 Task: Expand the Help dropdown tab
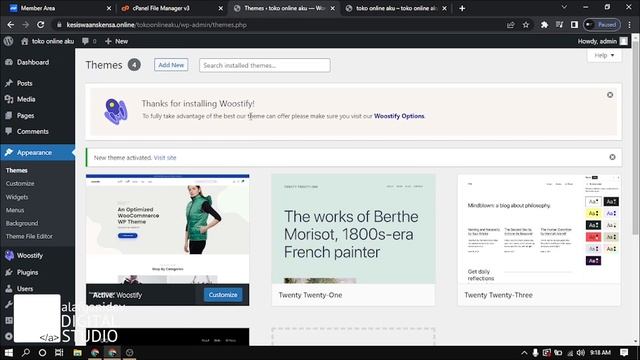click(x=604, y=56)
